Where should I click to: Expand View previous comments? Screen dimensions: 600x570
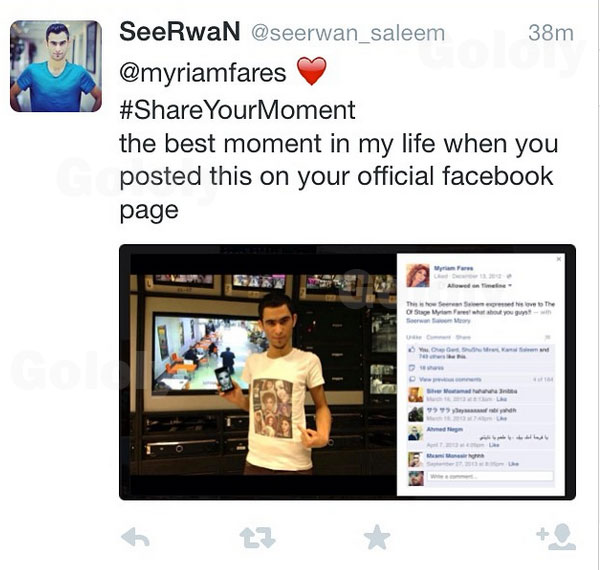[450, 379]
